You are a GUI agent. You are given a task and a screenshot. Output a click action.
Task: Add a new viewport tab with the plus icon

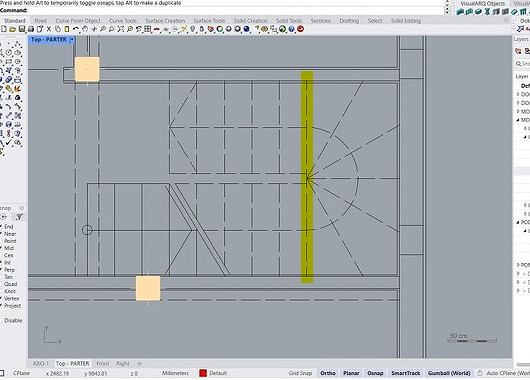tap(140, 364)
